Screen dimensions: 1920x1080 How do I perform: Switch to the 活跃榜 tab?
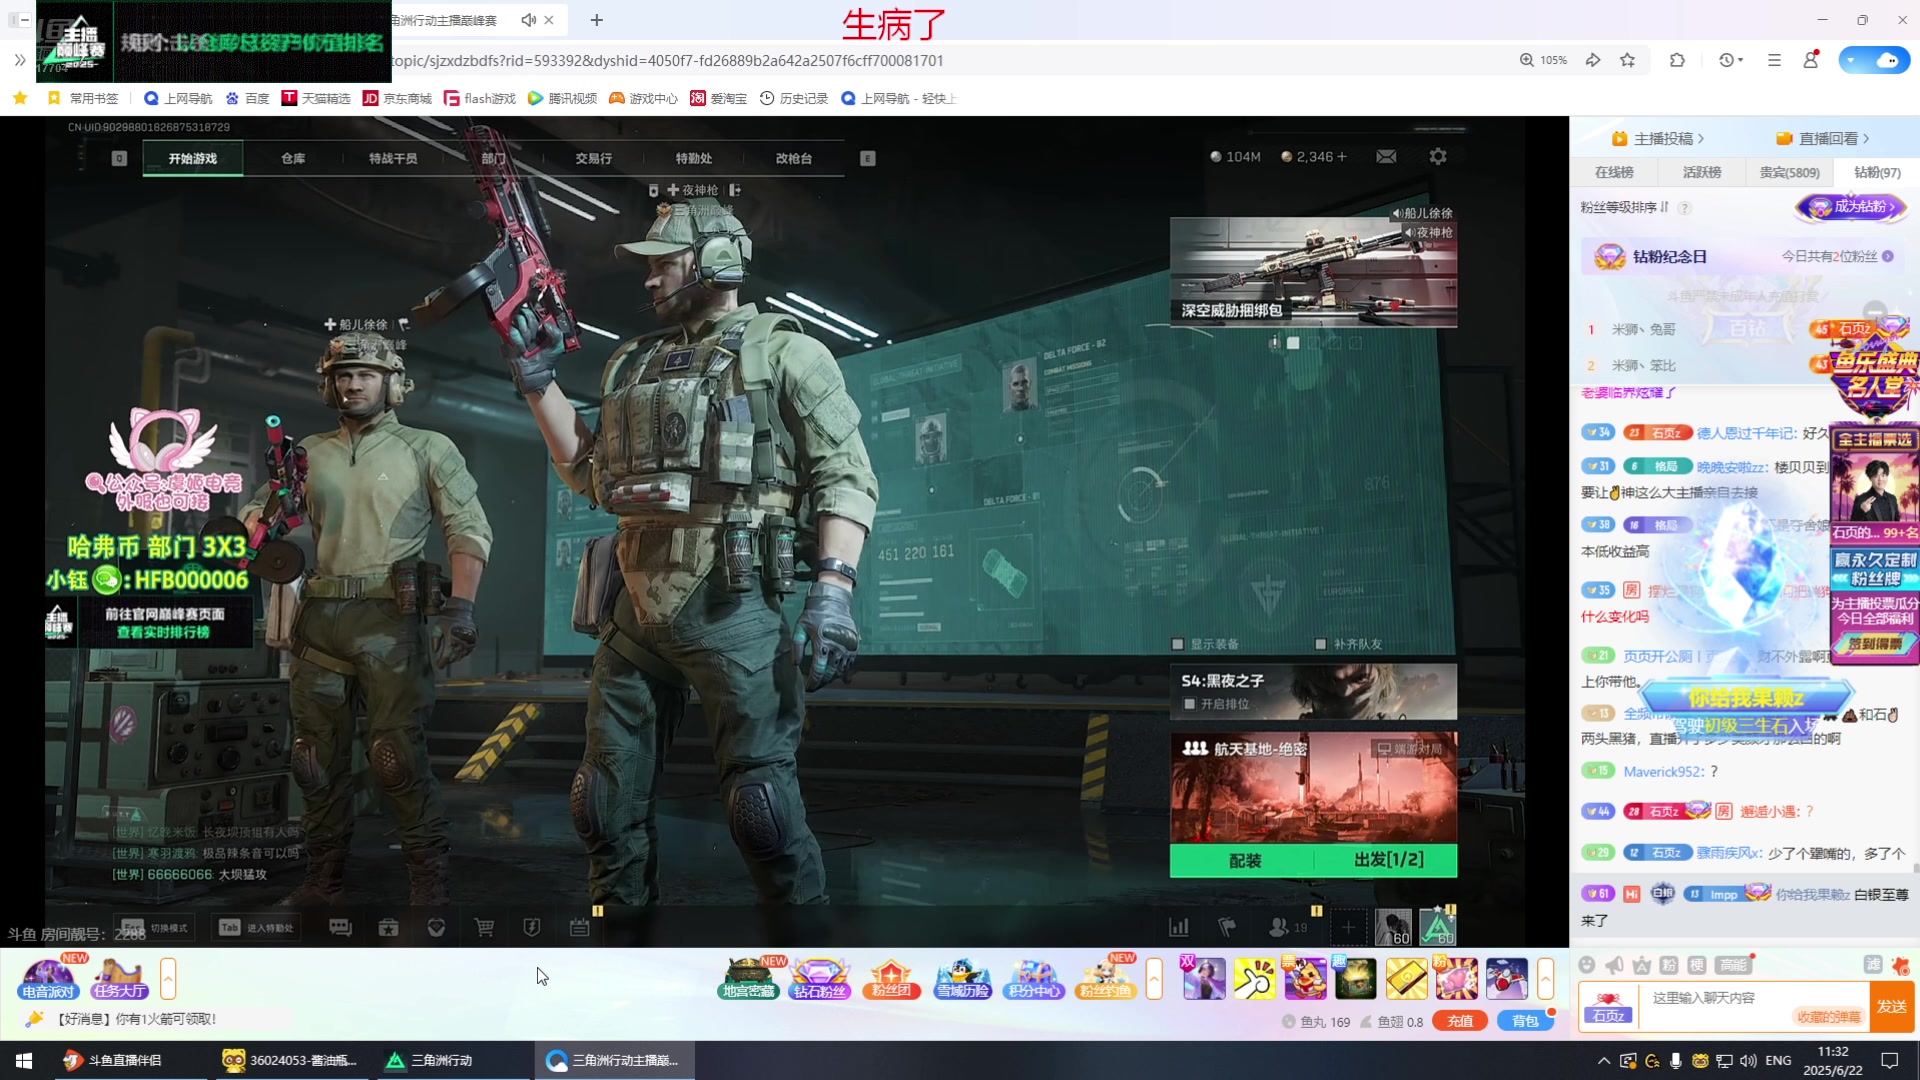point(1702,172)
